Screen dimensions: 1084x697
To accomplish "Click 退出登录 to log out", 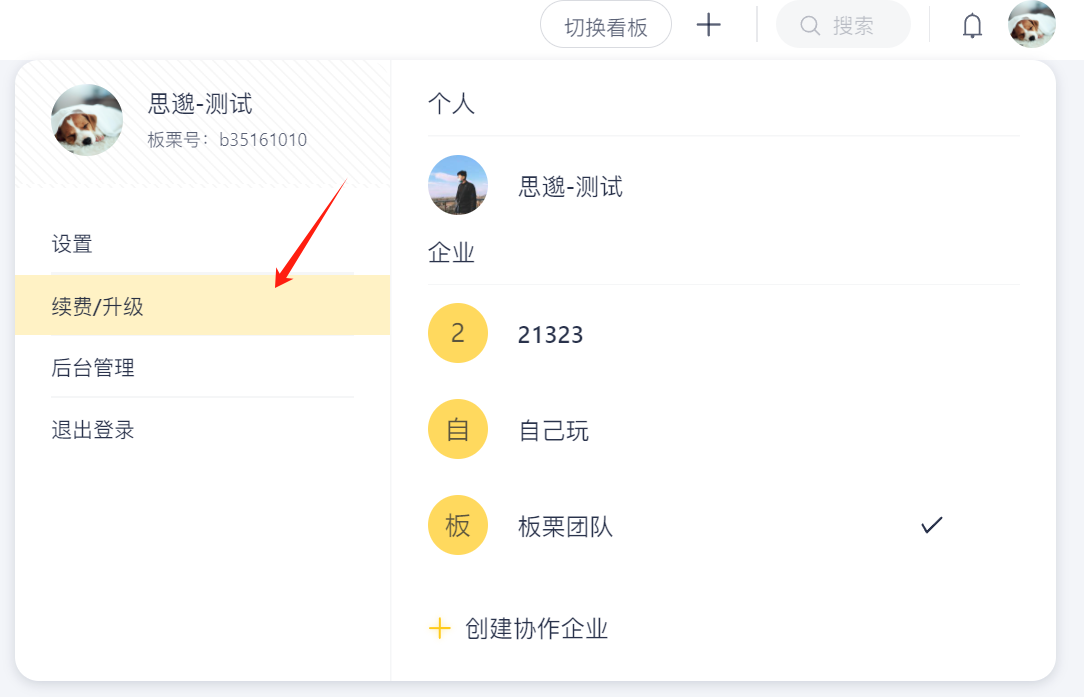I will point(93,430).
